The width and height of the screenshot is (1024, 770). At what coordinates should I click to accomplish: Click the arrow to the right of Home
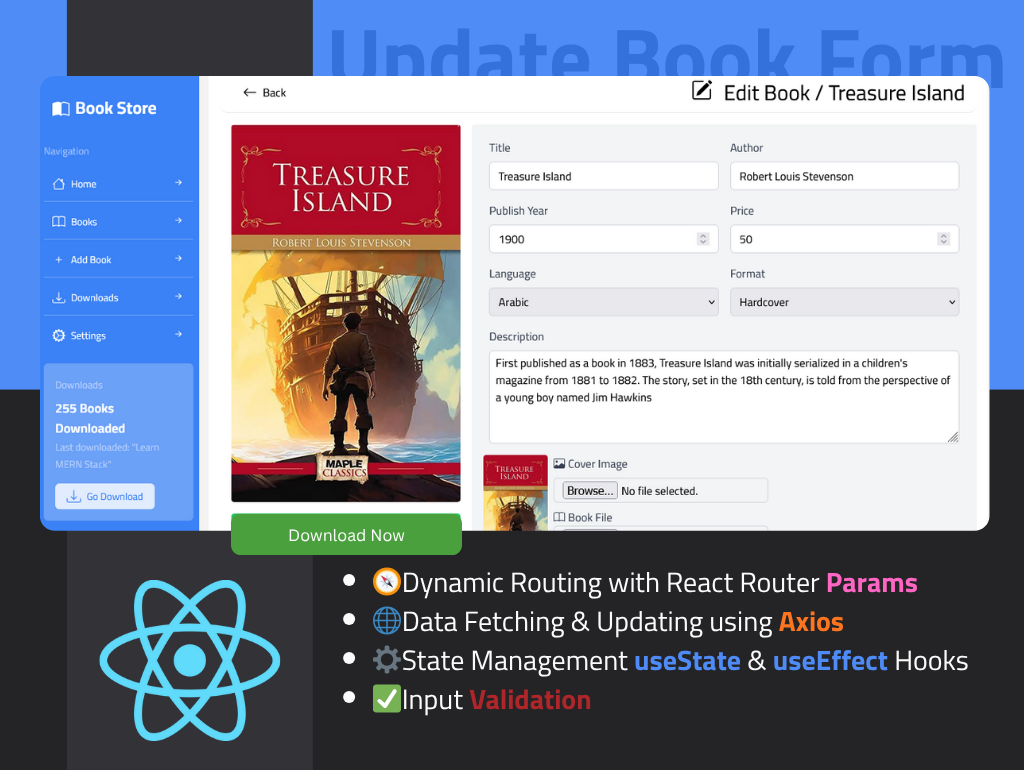point(179,183)
